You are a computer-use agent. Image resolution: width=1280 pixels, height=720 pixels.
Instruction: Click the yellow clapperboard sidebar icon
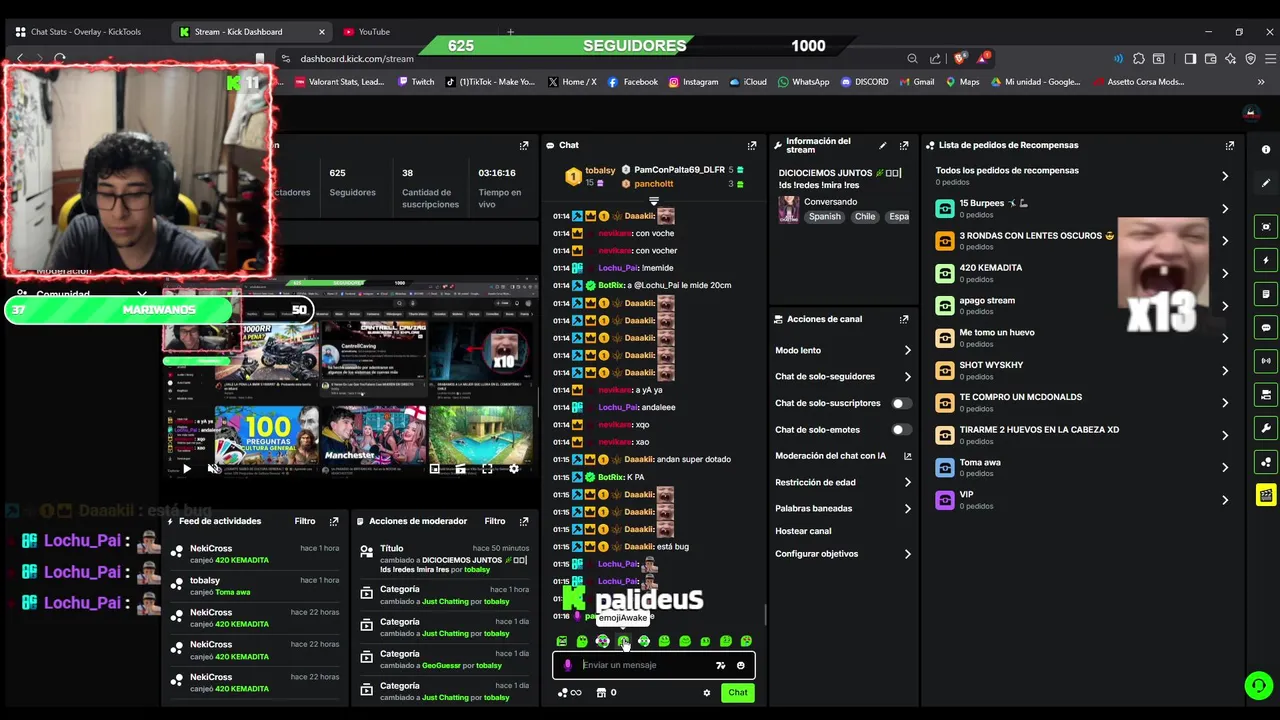coord(1266,495)
